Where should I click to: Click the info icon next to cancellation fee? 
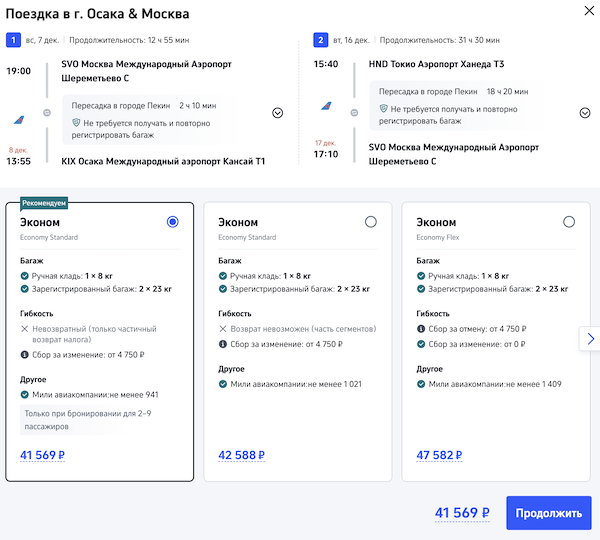tap(421, 328)
